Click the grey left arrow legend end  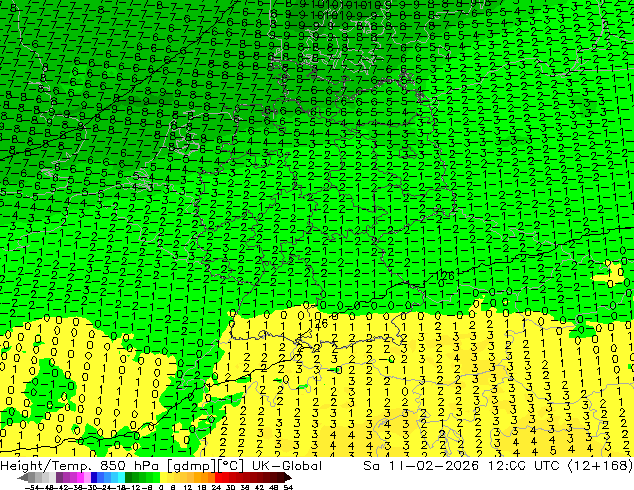point(23,477)
